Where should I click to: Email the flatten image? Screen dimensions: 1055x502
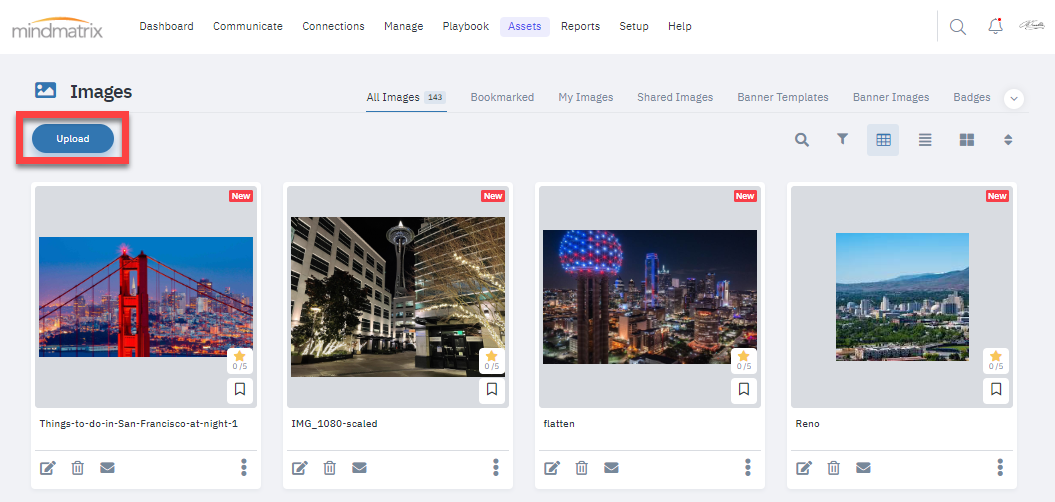coord(611,468)
